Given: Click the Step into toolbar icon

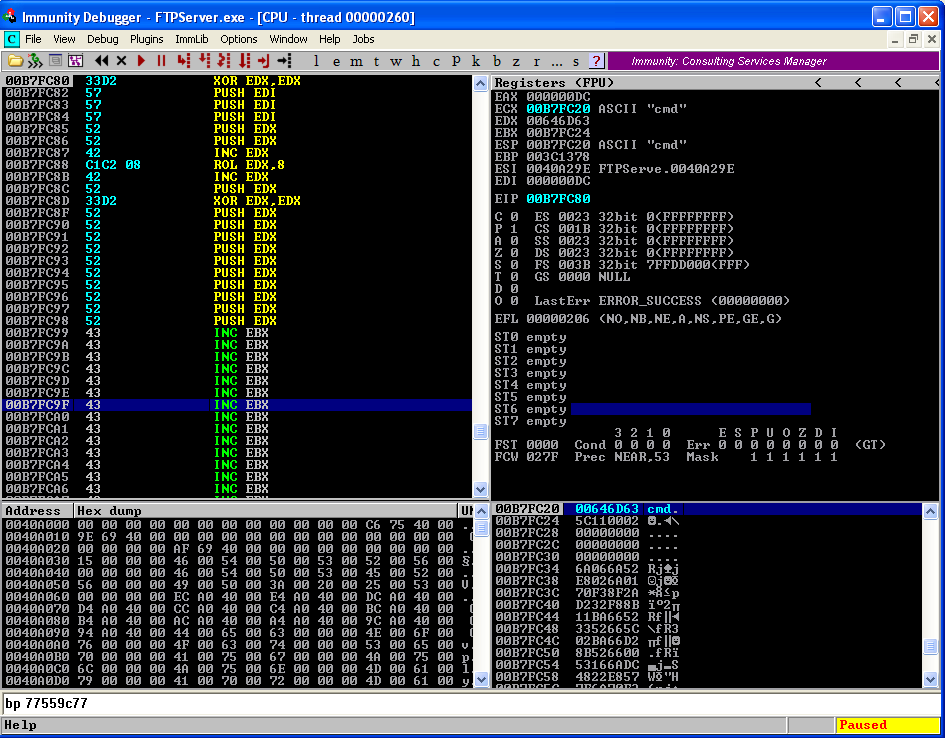Looking at the screenshot, I should click(184, 61).
